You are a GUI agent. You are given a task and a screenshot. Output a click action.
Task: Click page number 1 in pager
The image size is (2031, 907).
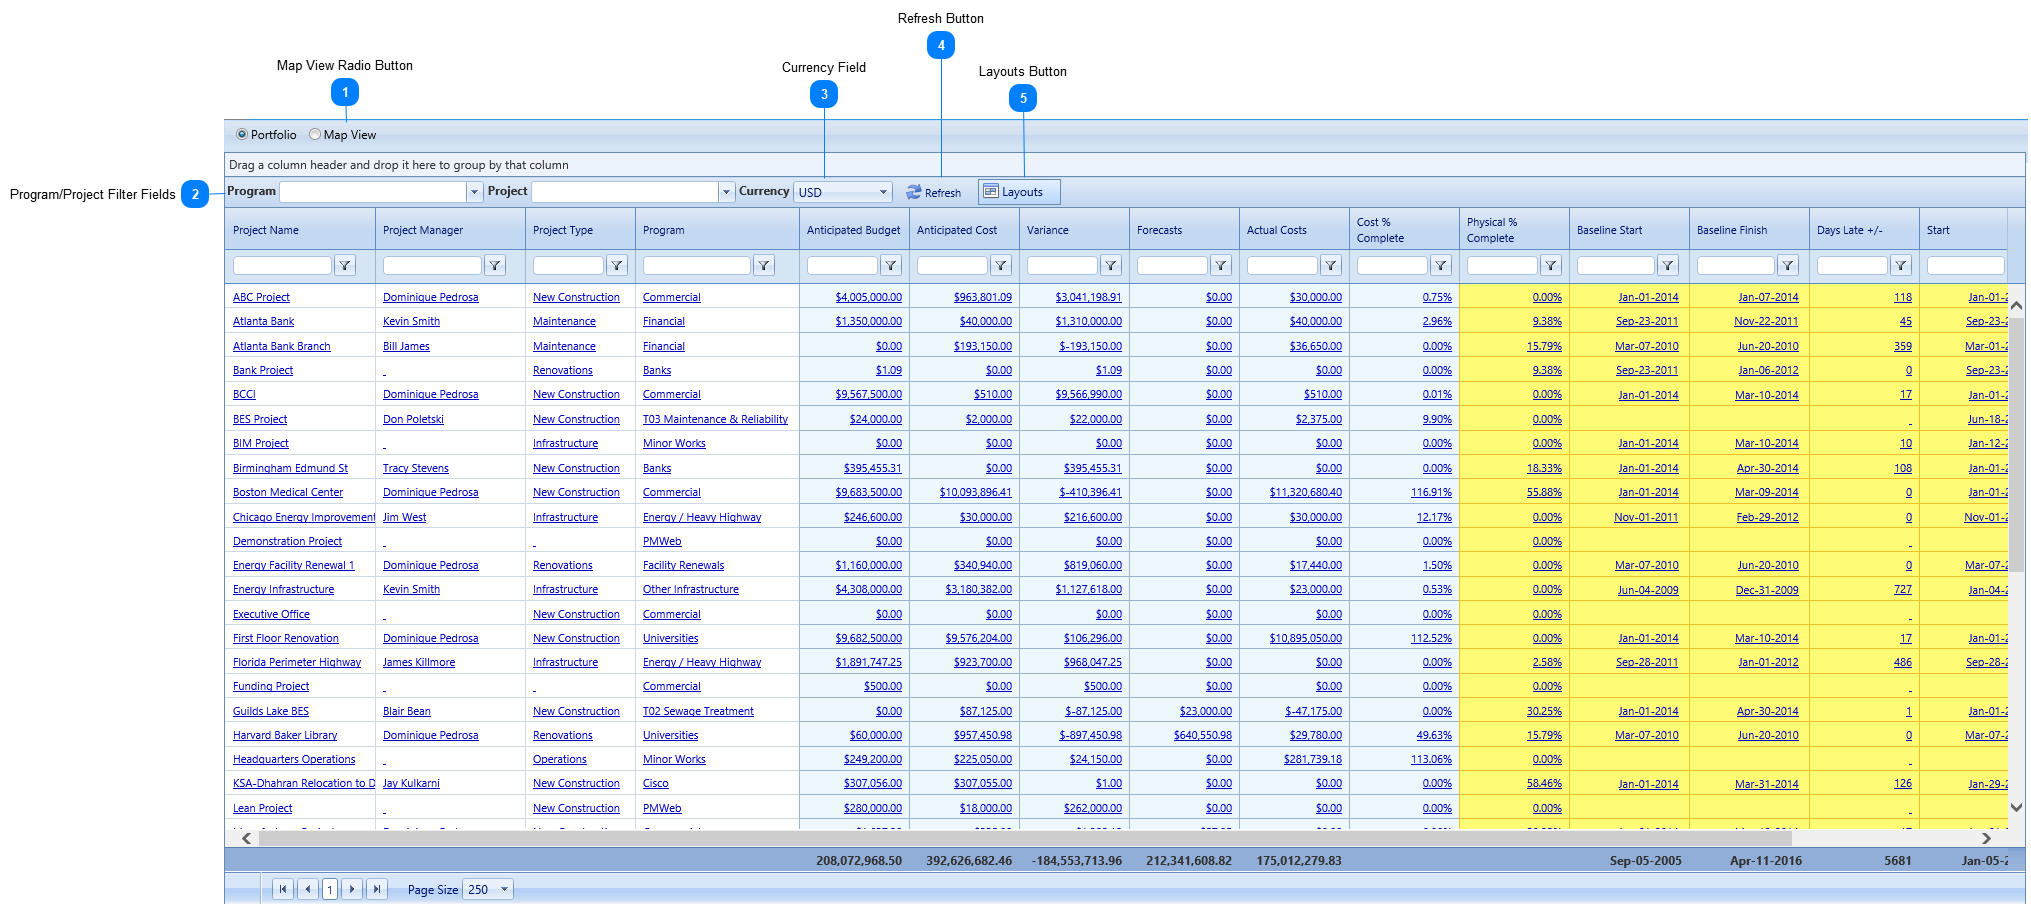click(x=330, y=889)
